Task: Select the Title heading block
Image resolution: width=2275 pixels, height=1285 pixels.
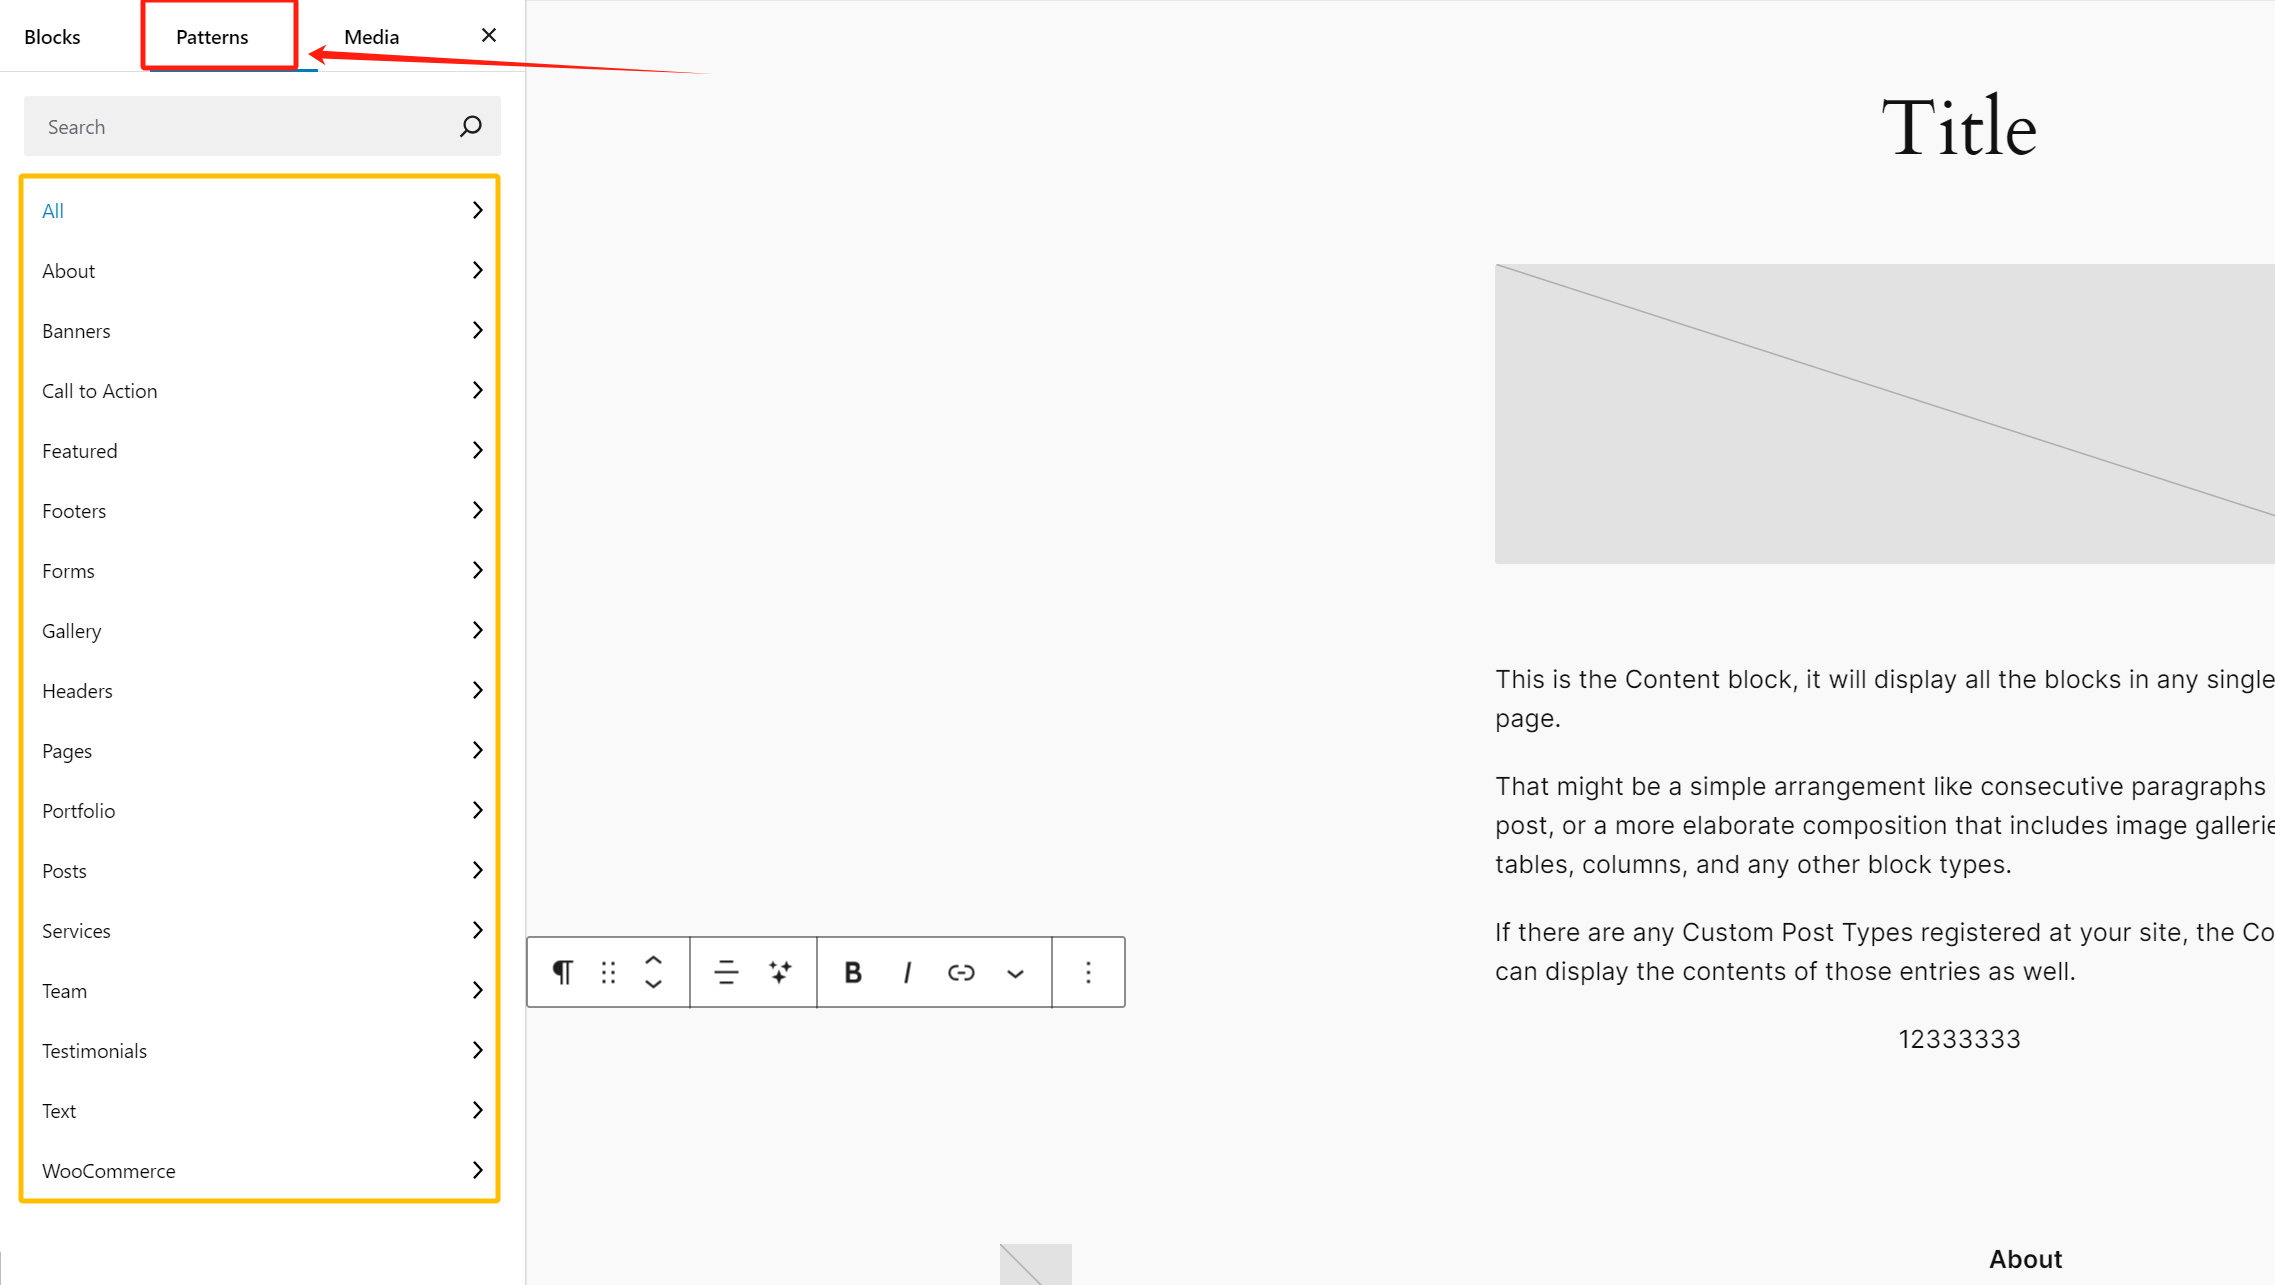Action: [1958, 127]
